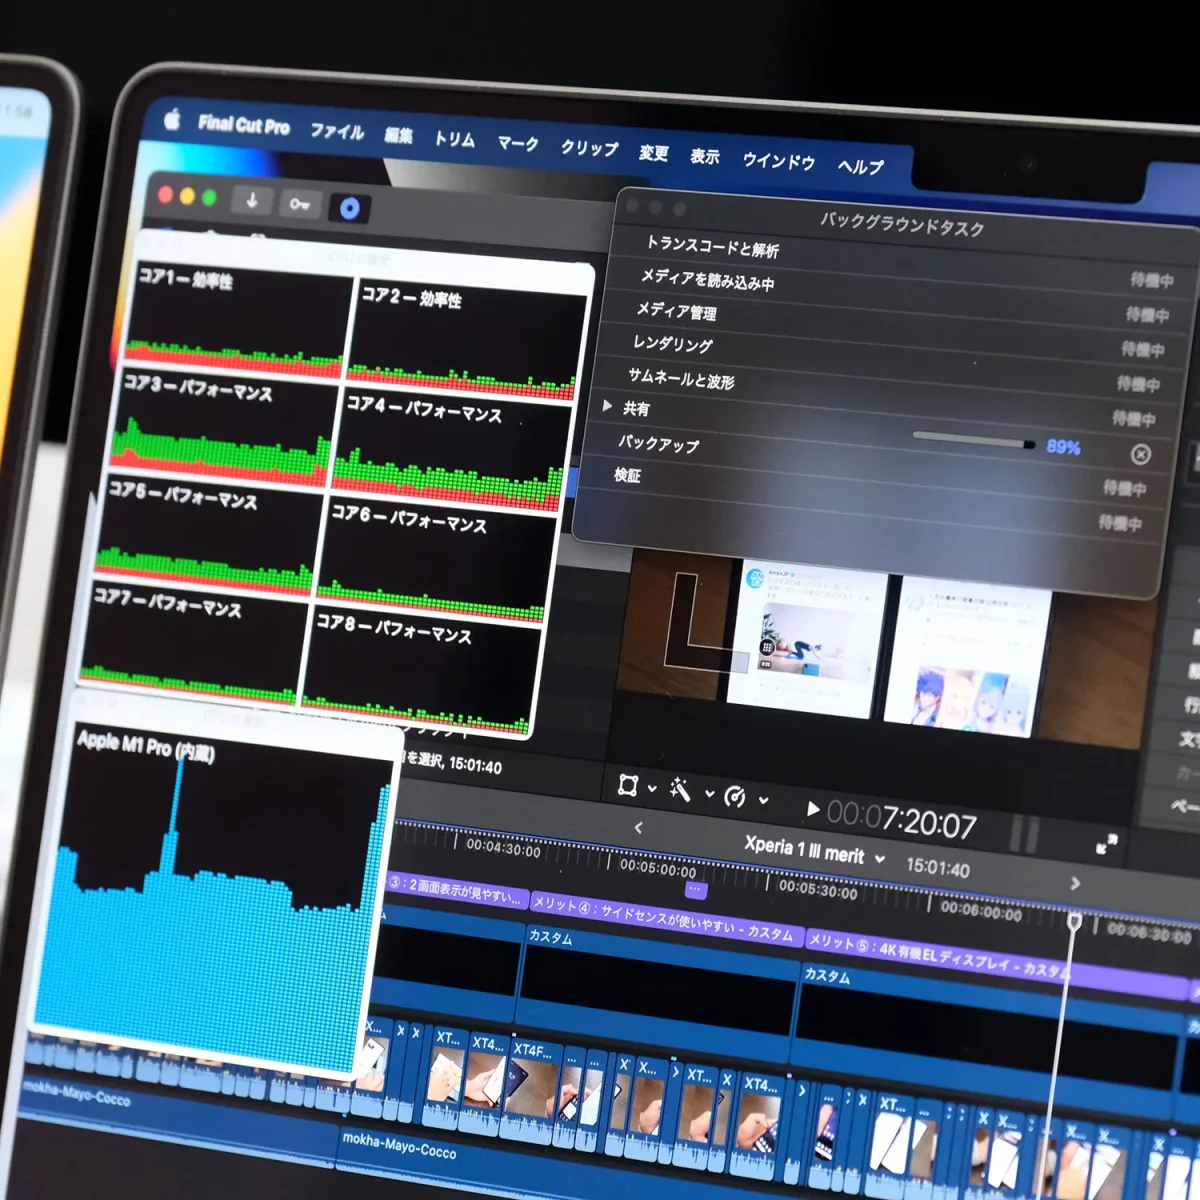Click the import media down-arrow button

point(252,200)
